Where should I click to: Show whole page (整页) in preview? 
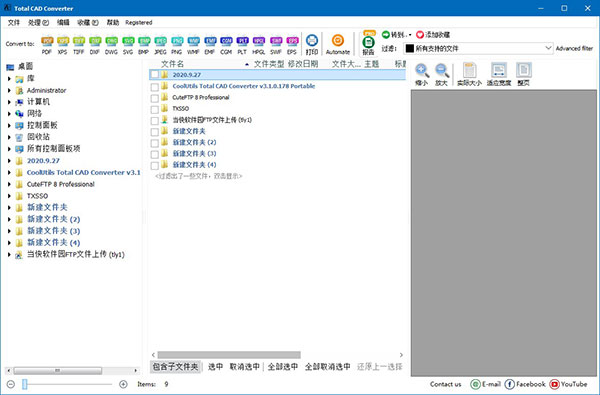[523, 75]
